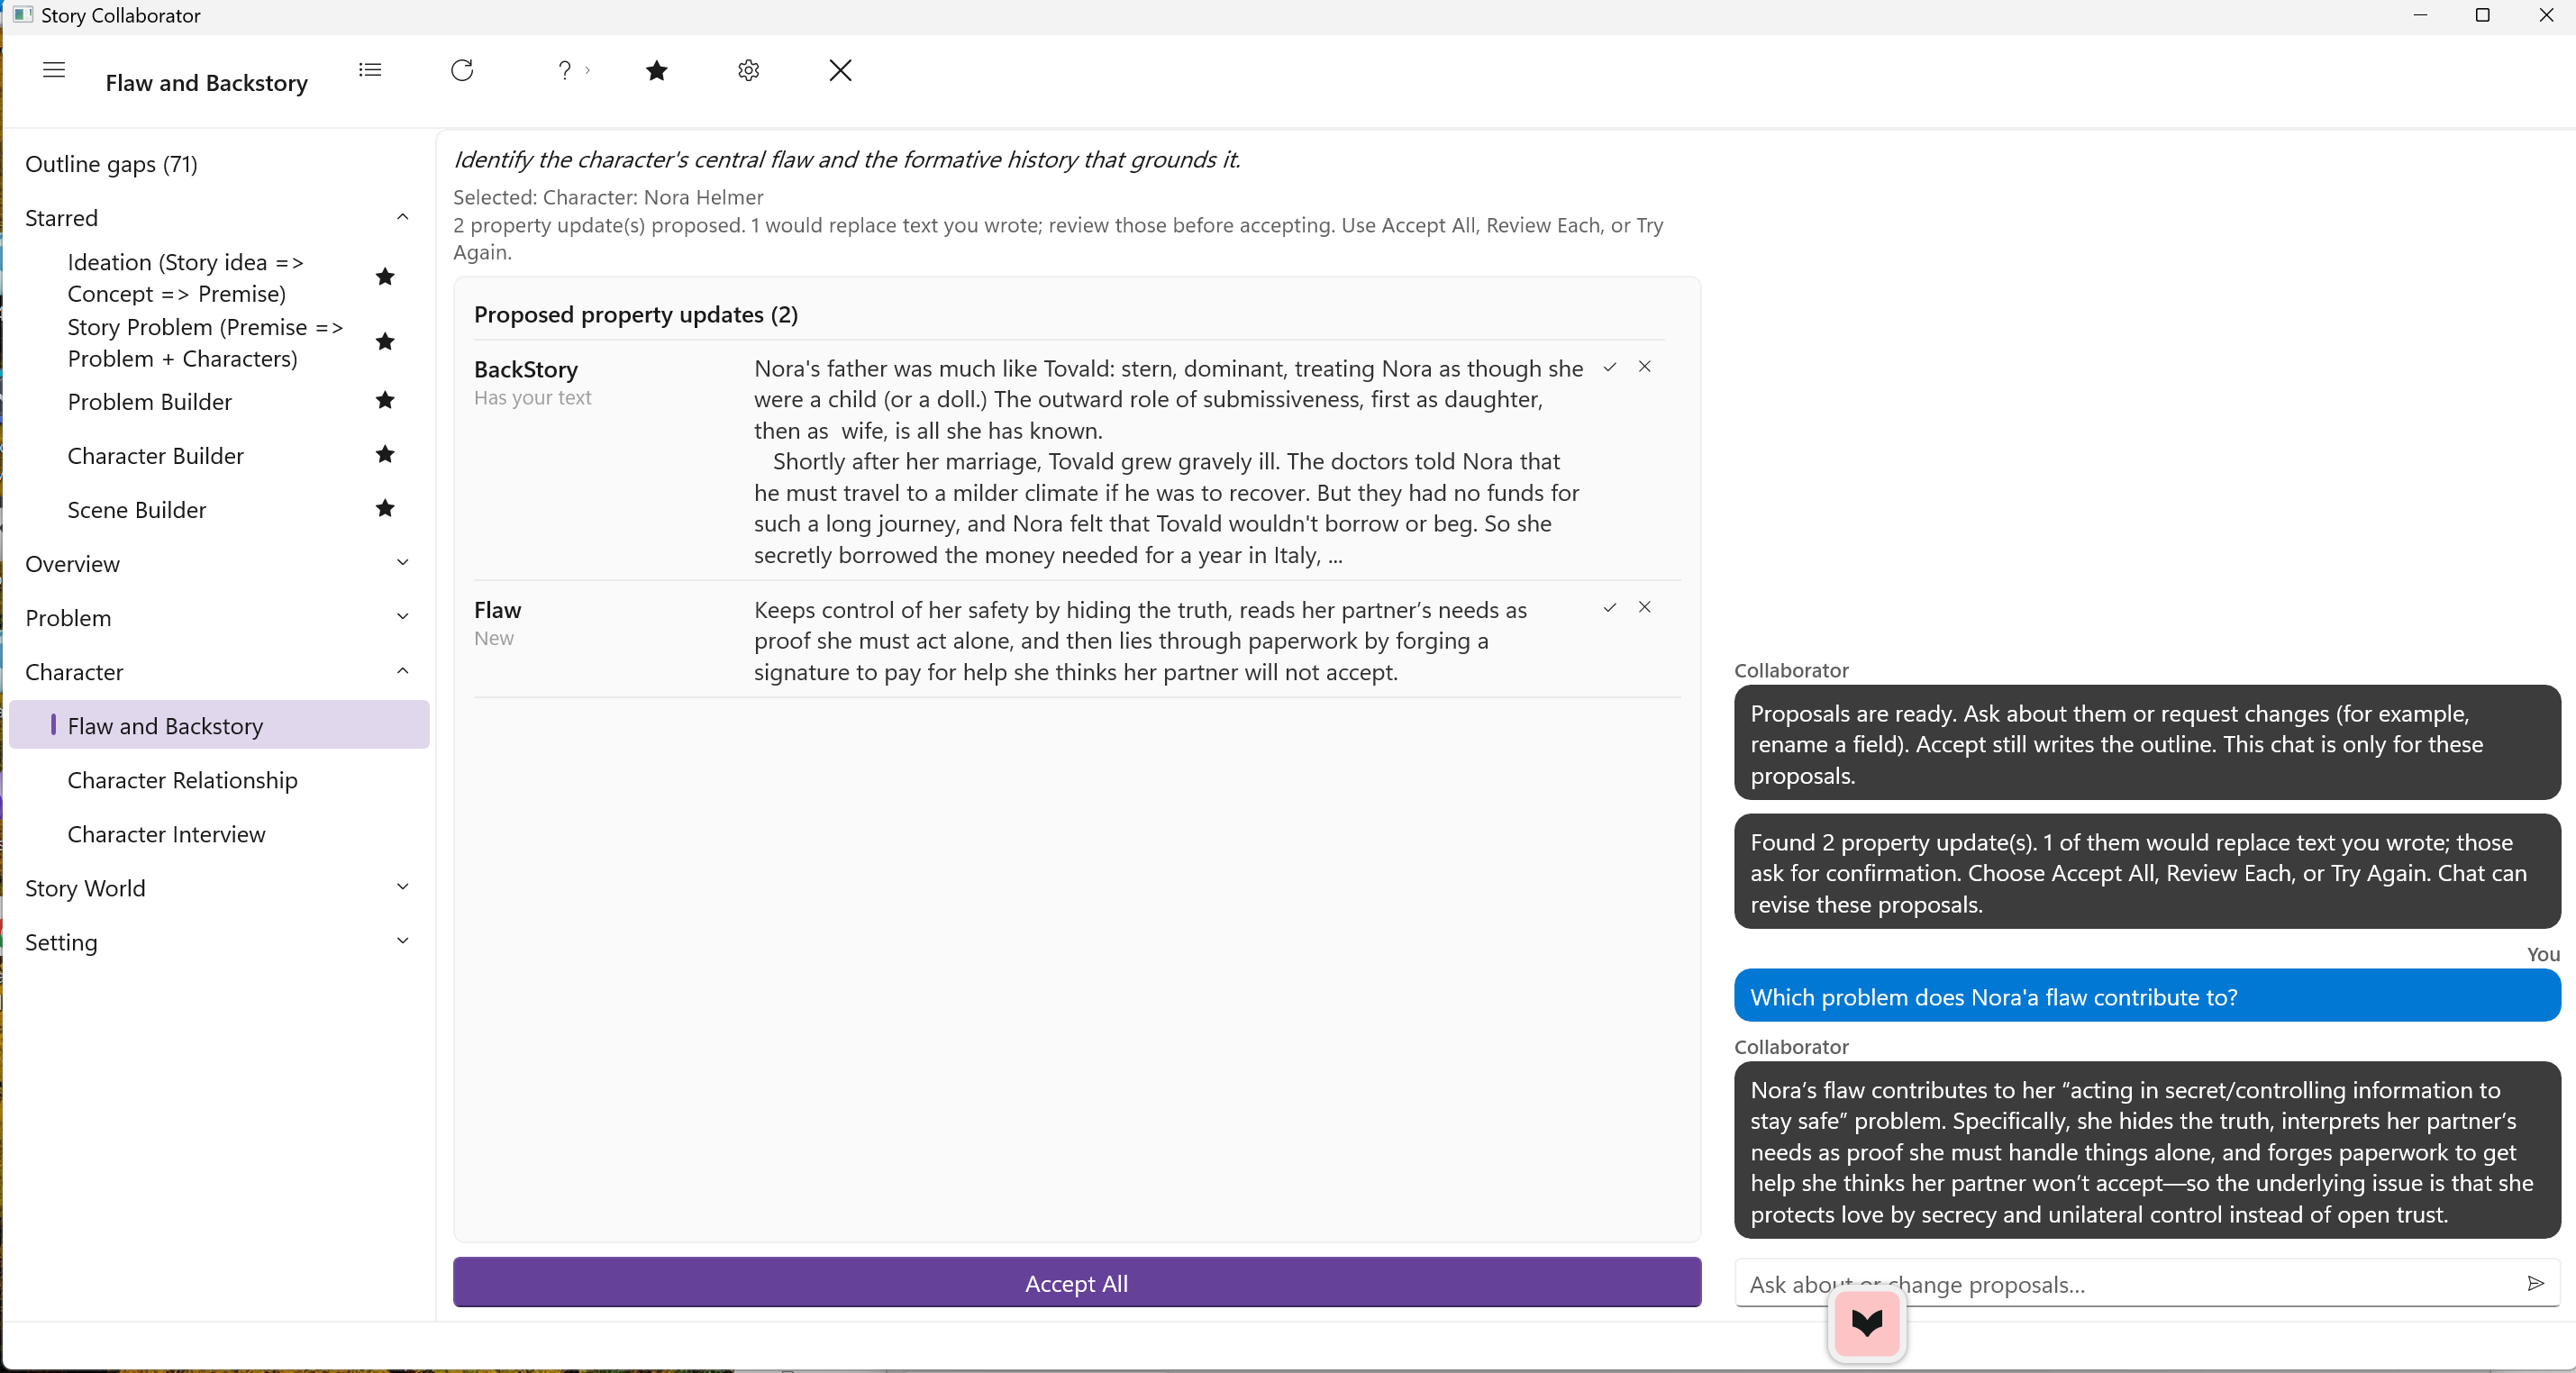Viewport: 2576px width, 1373px height.
Task: Click 'Selected: Character: Nora Helmer' text
Action: 608,197
